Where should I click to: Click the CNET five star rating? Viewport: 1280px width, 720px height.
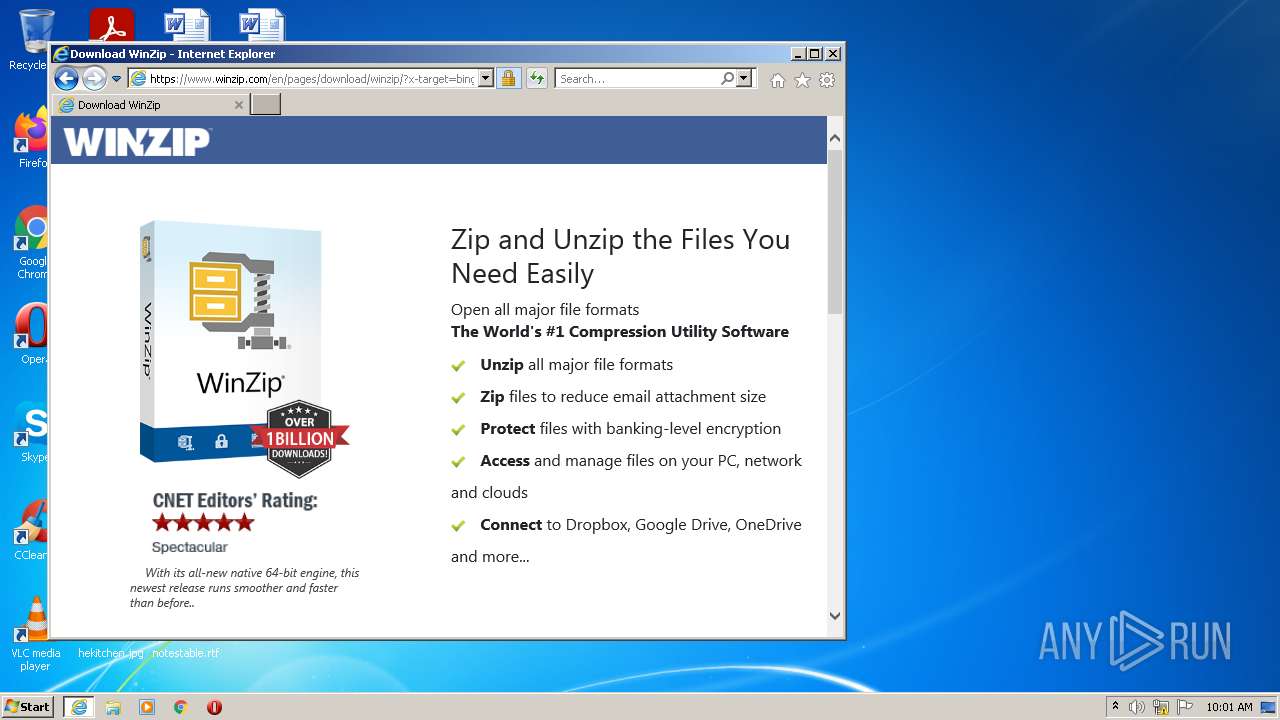click(203, 522)
